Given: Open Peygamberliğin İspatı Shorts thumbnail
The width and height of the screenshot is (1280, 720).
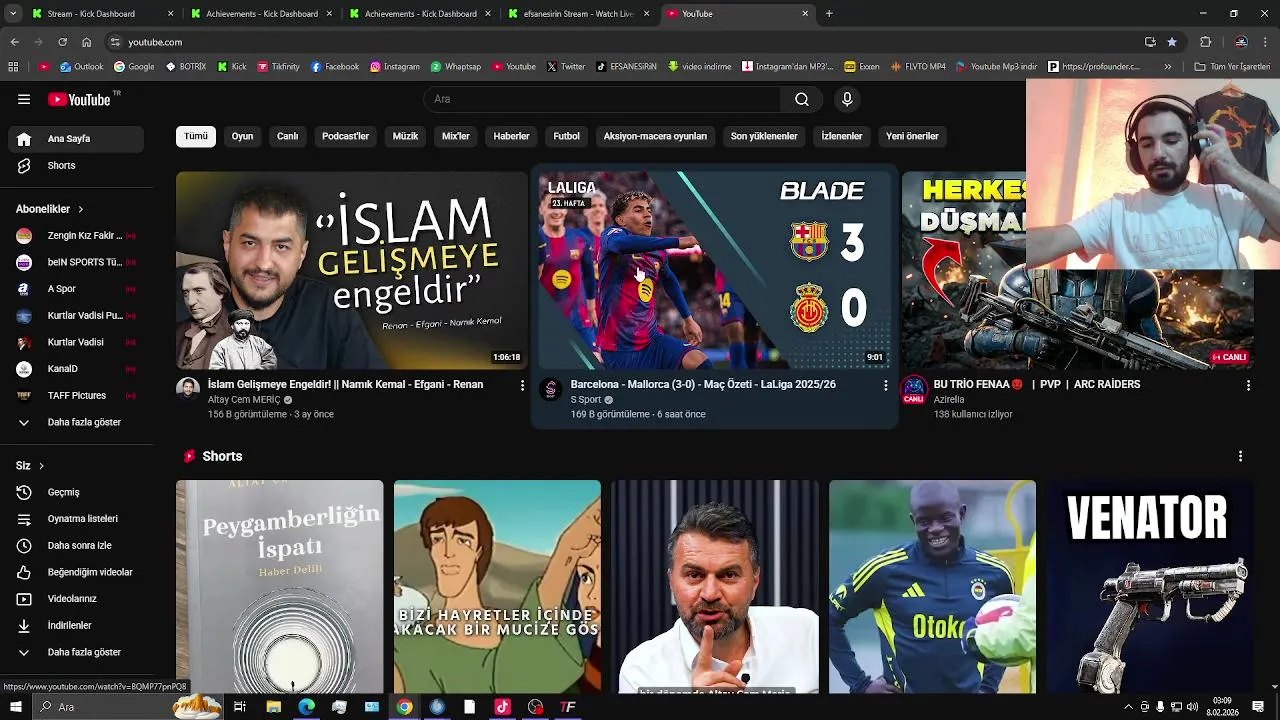Looking at the screenshot, I should point(280,587).
